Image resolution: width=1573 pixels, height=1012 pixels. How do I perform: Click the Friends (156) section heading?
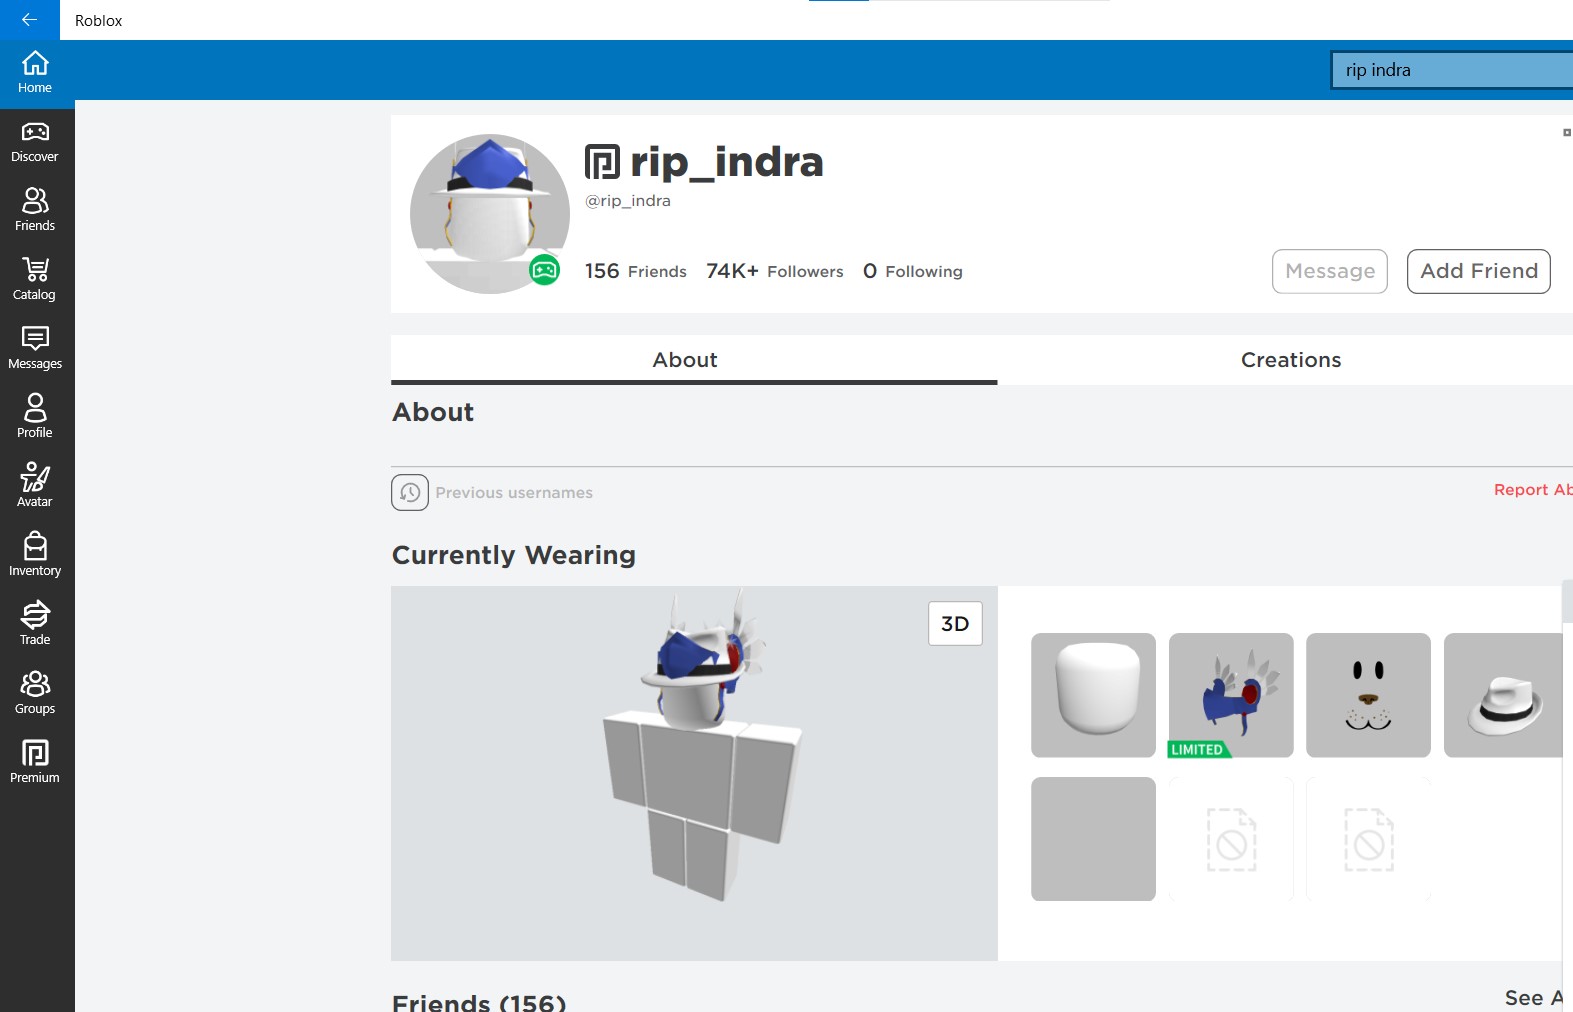[x=479, y=1002]
